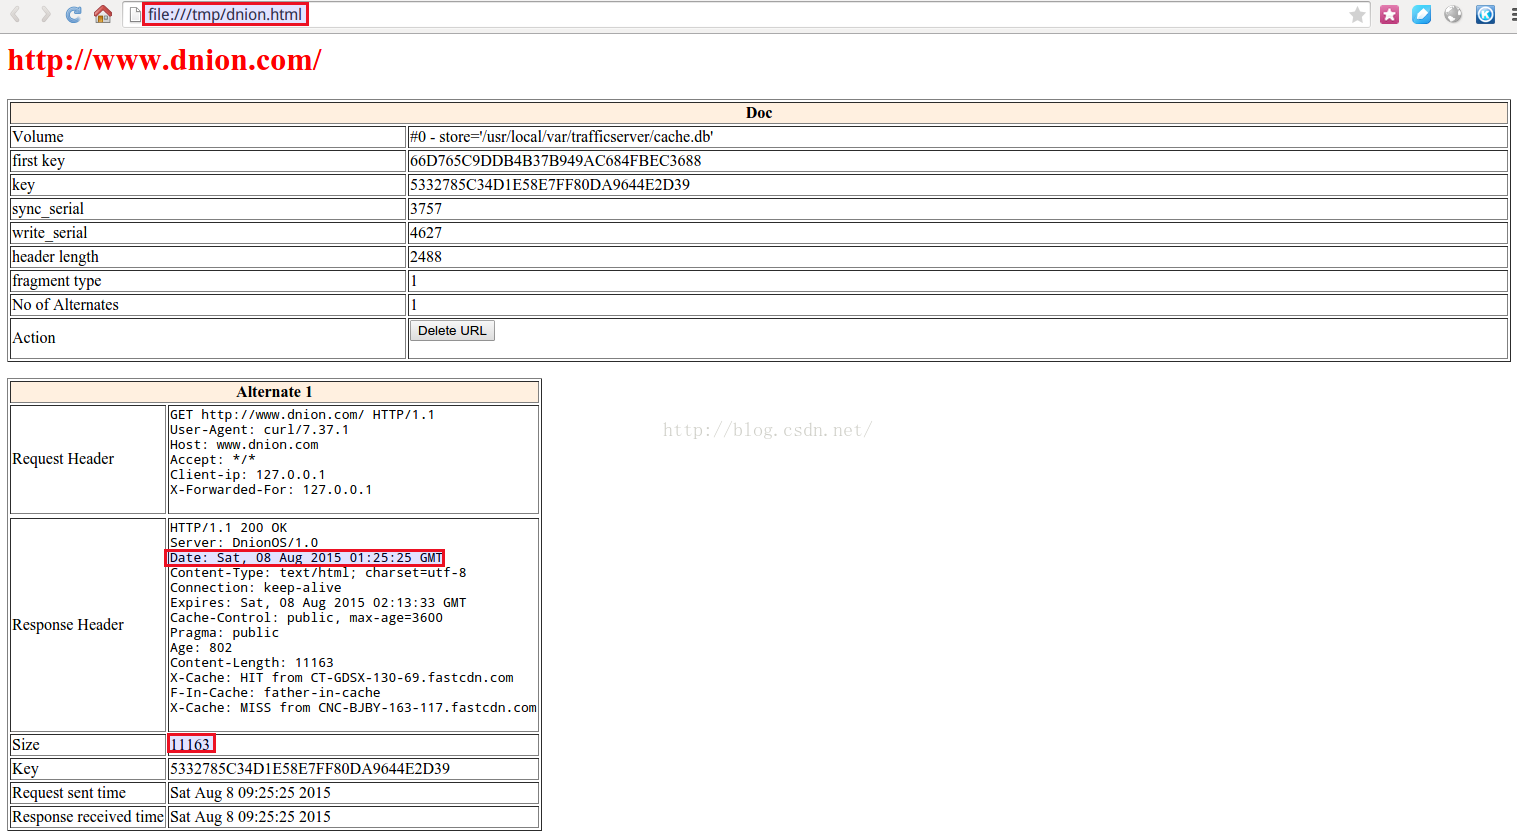Select write_serial value 4627

pos(426,233)
